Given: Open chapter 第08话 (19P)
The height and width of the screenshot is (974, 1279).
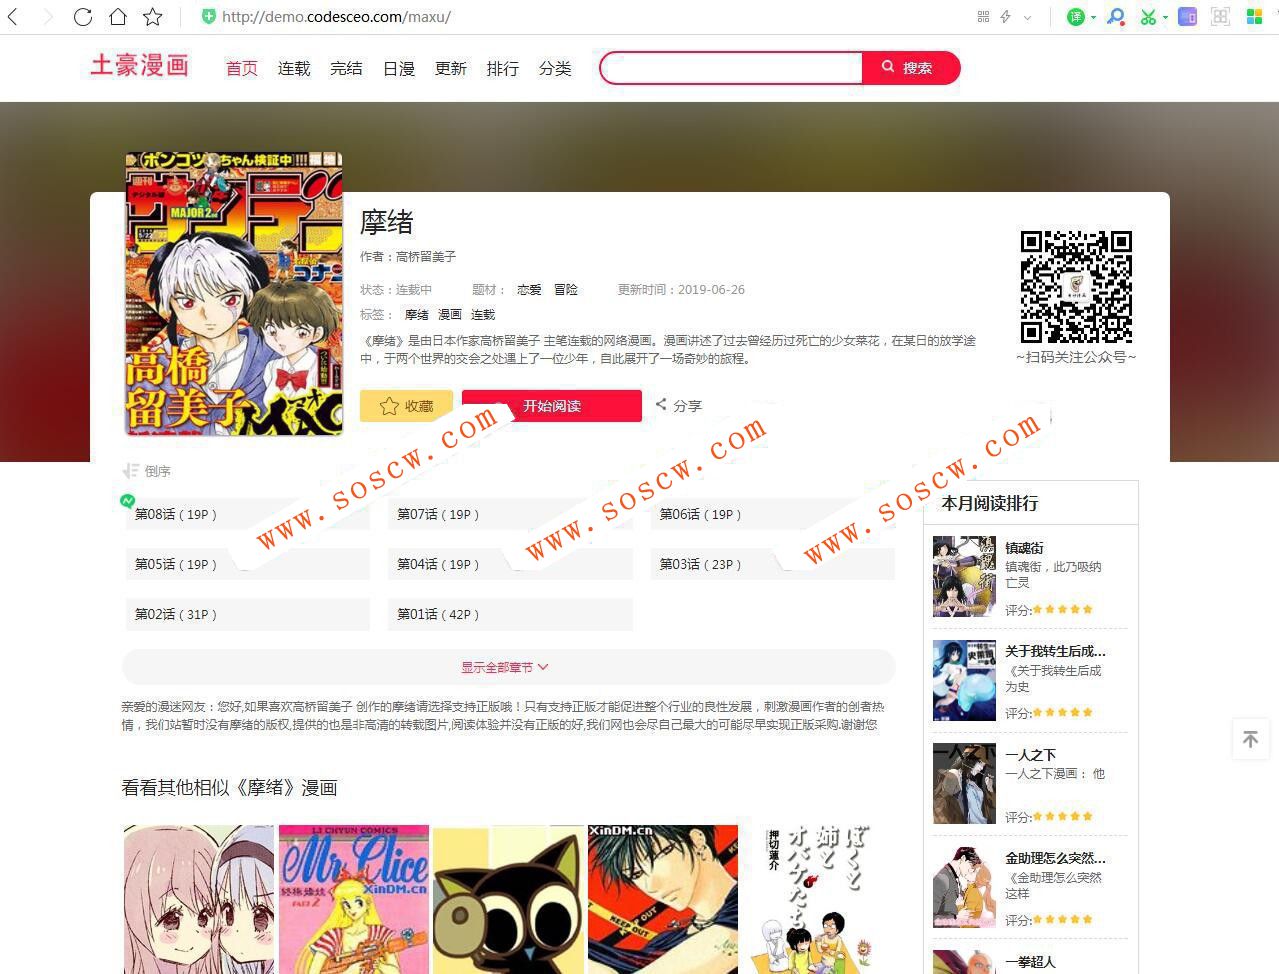Looking at the screenshot, I should [247, 514].
